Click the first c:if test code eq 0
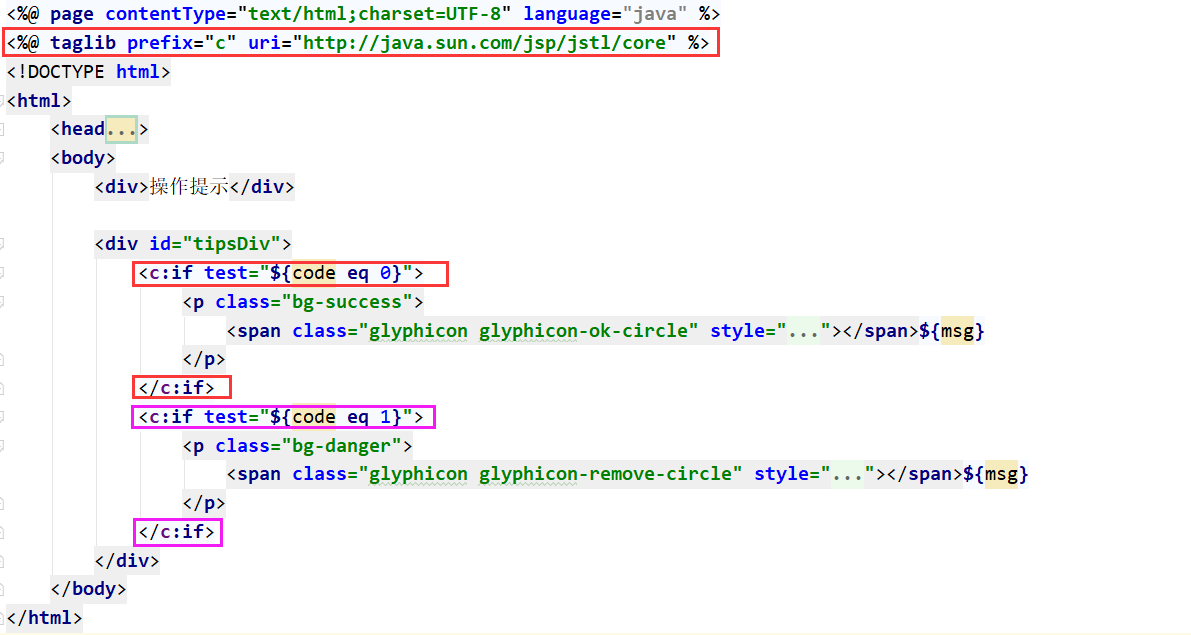 [x=291, y=273]
